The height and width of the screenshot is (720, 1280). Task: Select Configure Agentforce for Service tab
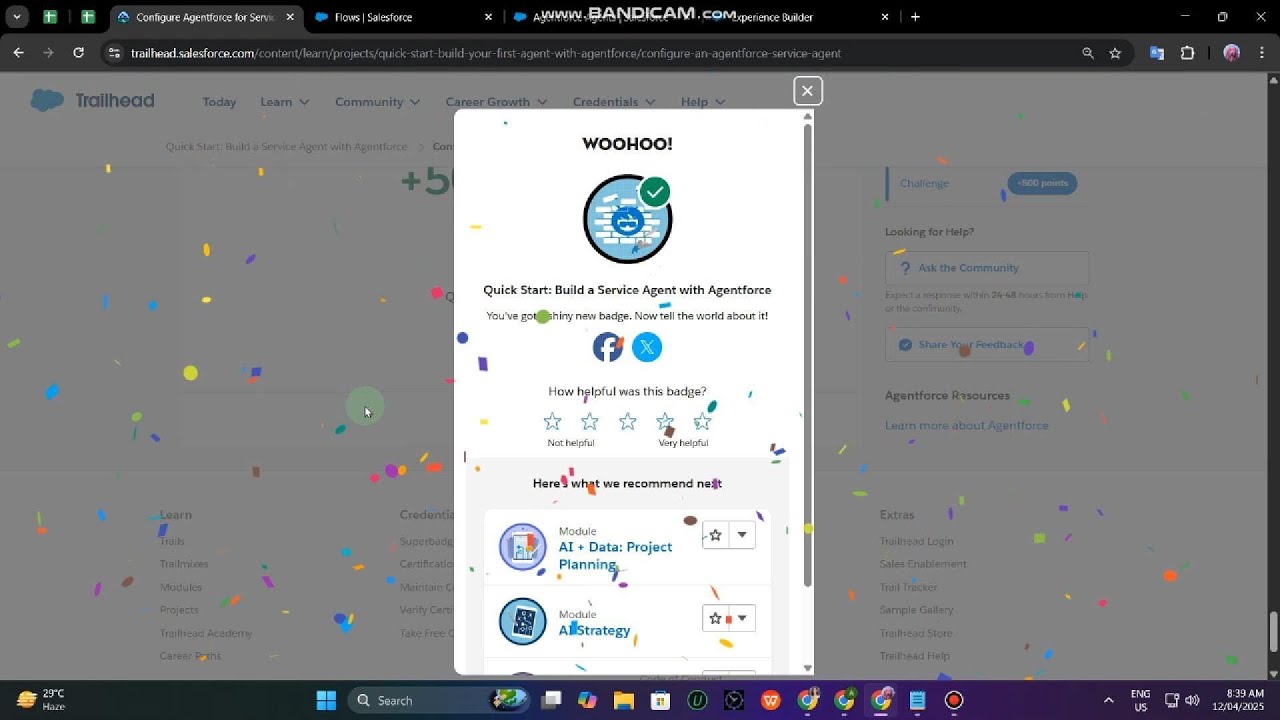pyautogui.click(x=205, y=17)
